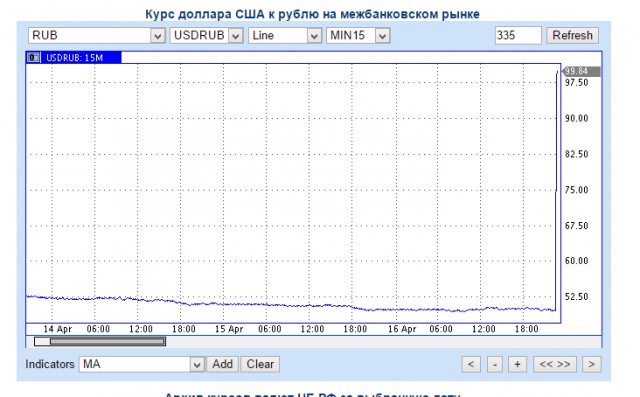Click the 75.00 price axis label
640x397 pixels.
[x=576, y=190]
